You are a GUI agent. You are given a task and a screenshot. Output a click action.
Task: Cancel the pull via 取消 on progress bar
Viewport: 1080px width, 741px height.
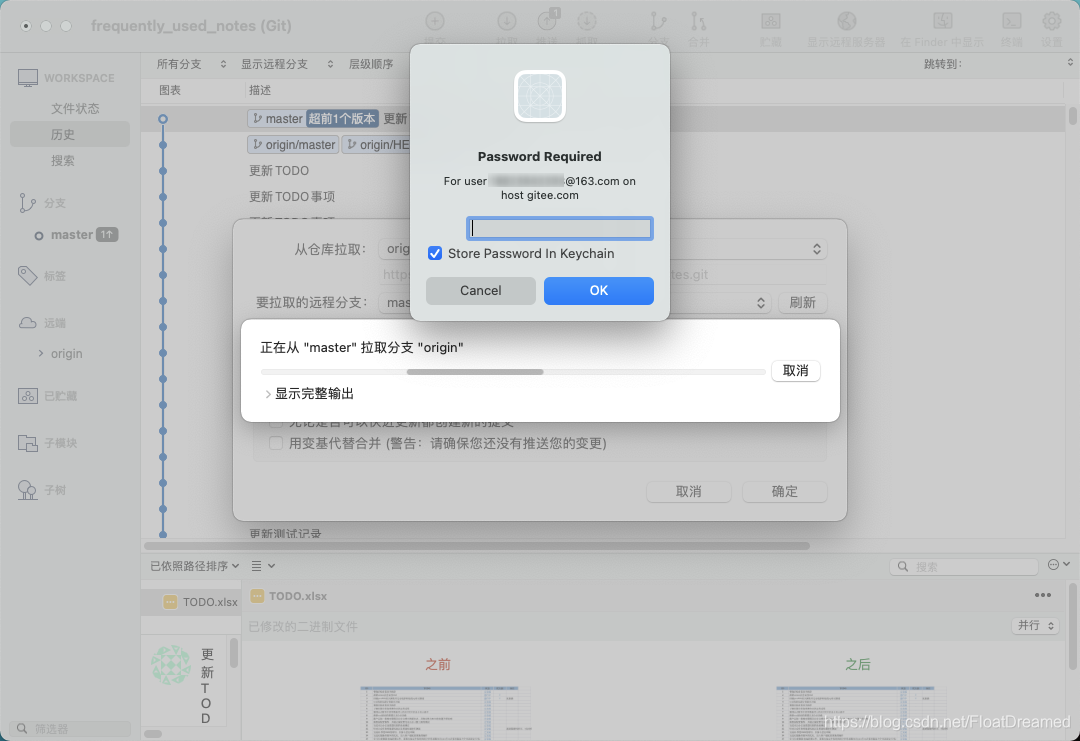click(795, 370)
